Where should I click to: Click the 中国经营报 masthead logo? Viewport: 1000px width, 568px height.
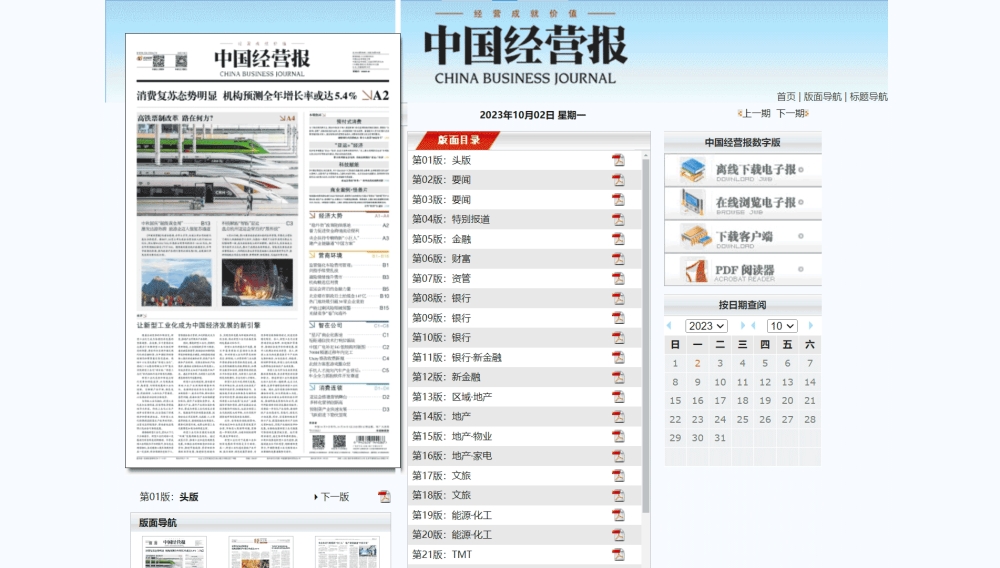pyautogui.click(x=525, y=46)
